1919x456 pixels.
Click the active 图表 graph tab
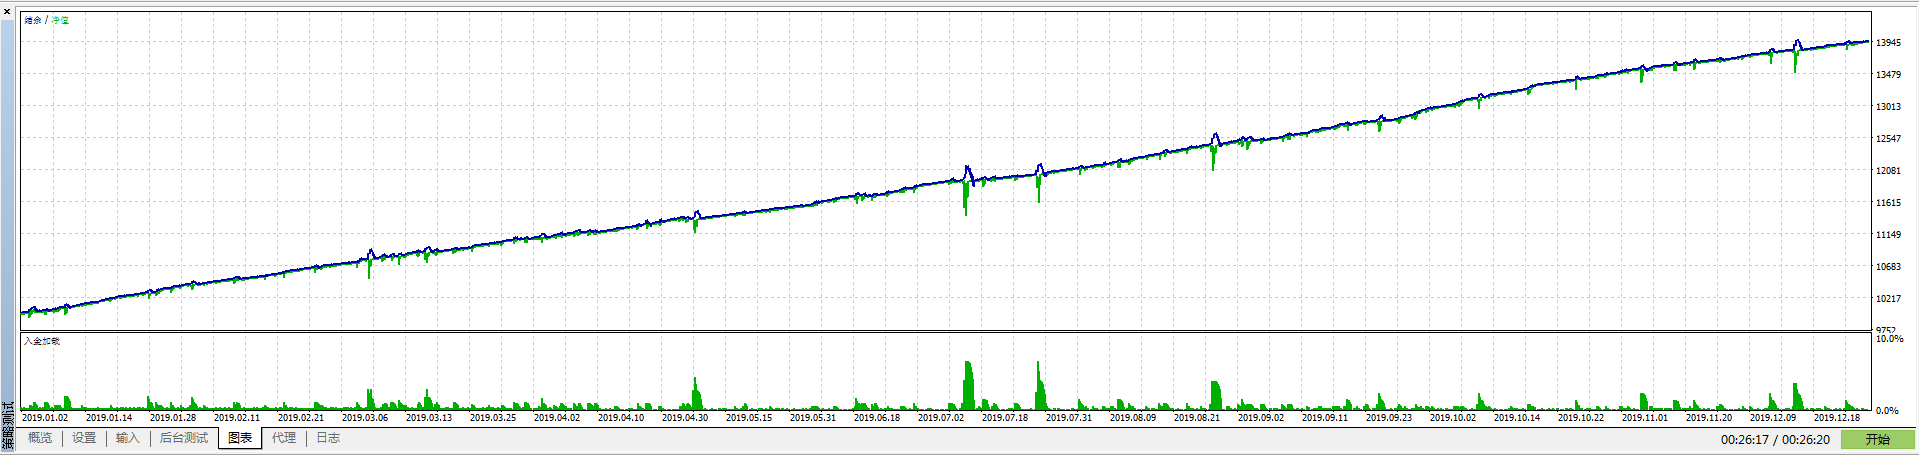240,438
